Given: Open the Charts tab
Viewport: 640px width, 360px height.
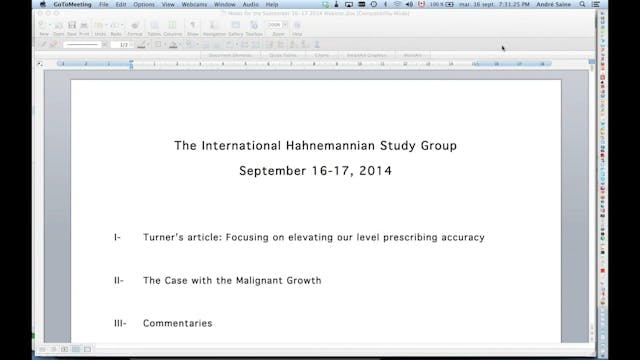Looking at the screenshot, I should tap(322, 55).
